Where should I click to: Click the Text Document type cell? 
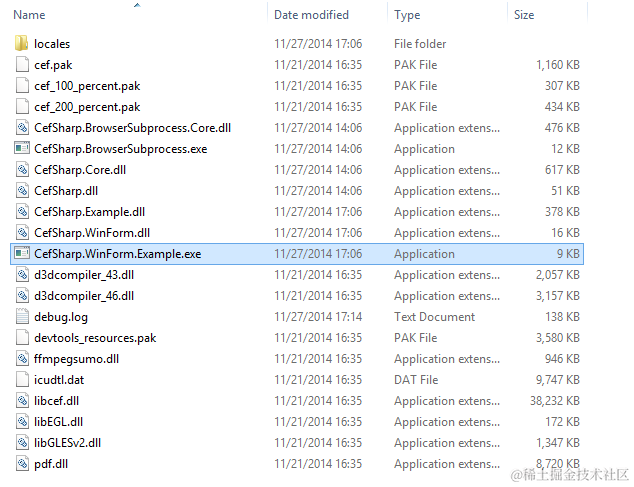pos(434,317)
